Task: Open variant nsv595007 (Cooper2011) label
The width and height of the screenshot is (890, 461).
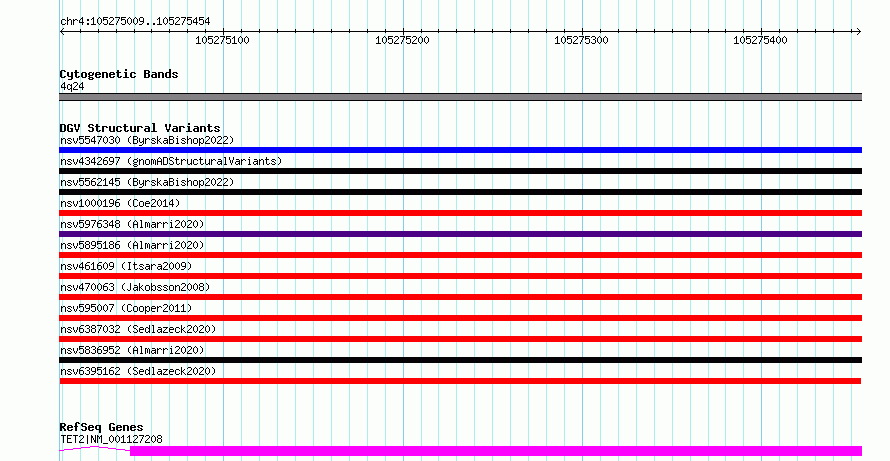Action: click(x=126, y=308)
